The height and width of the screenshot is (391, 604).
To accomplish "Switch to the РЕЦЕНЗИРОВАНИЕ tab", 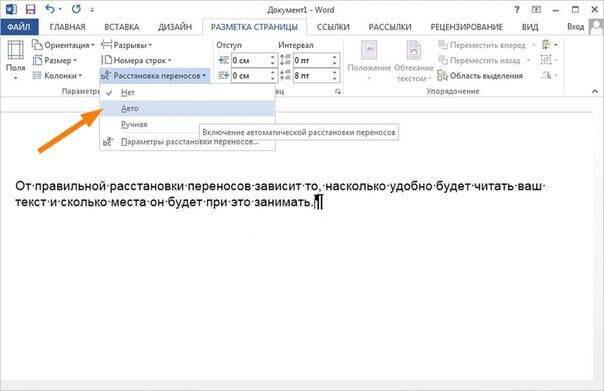I will (x=466, y=27).
